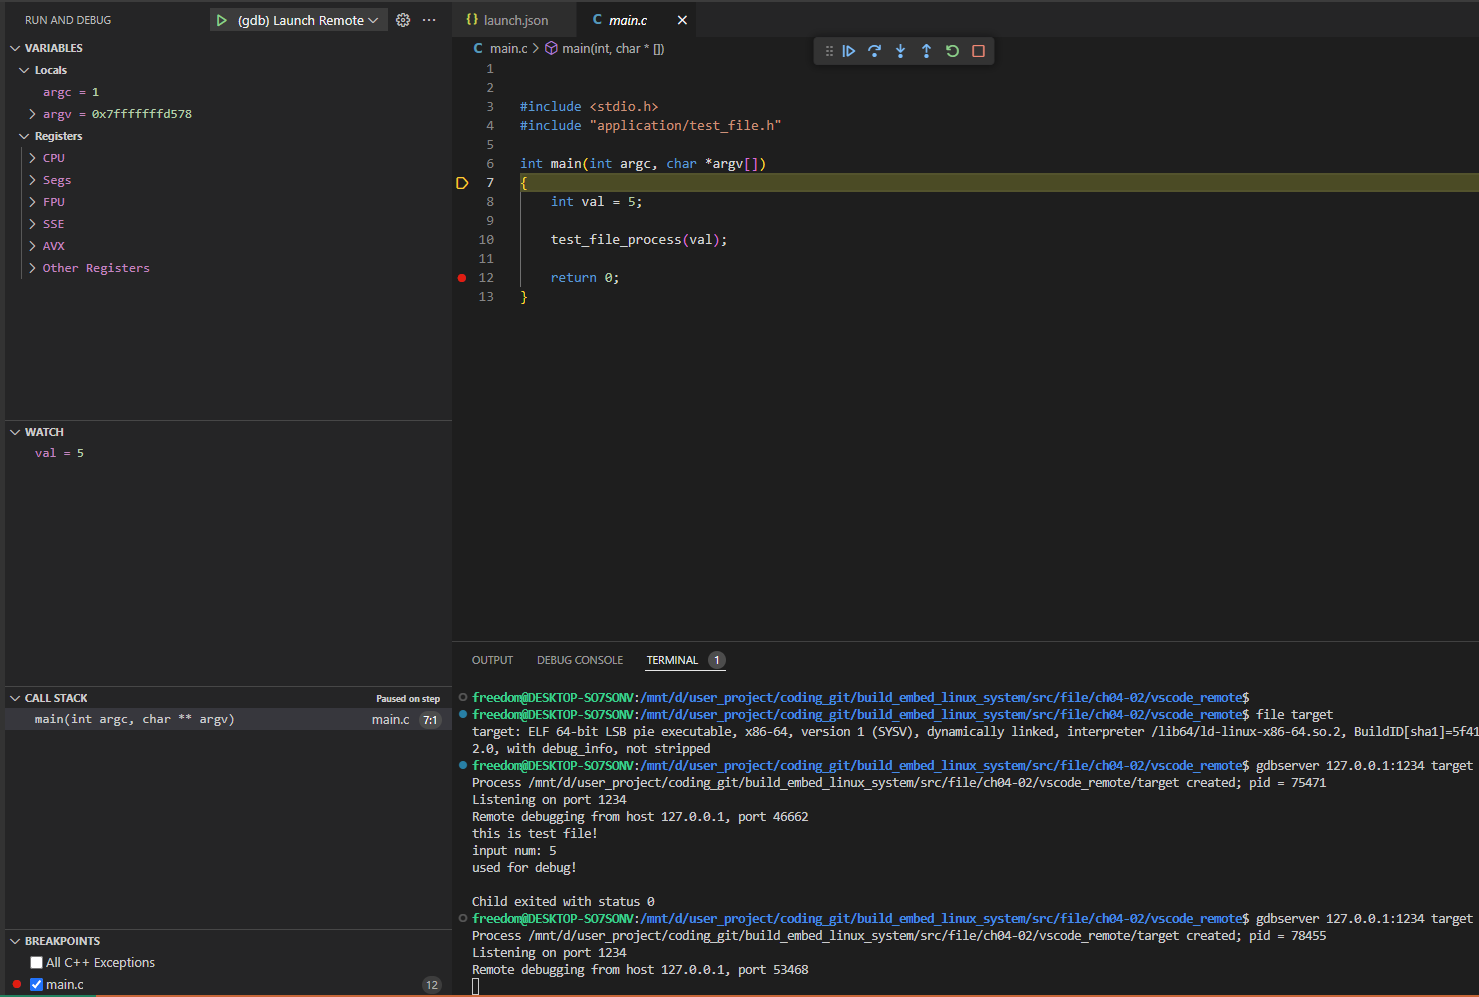Collapse the VARIABLES section

click(x=15, y=48)
